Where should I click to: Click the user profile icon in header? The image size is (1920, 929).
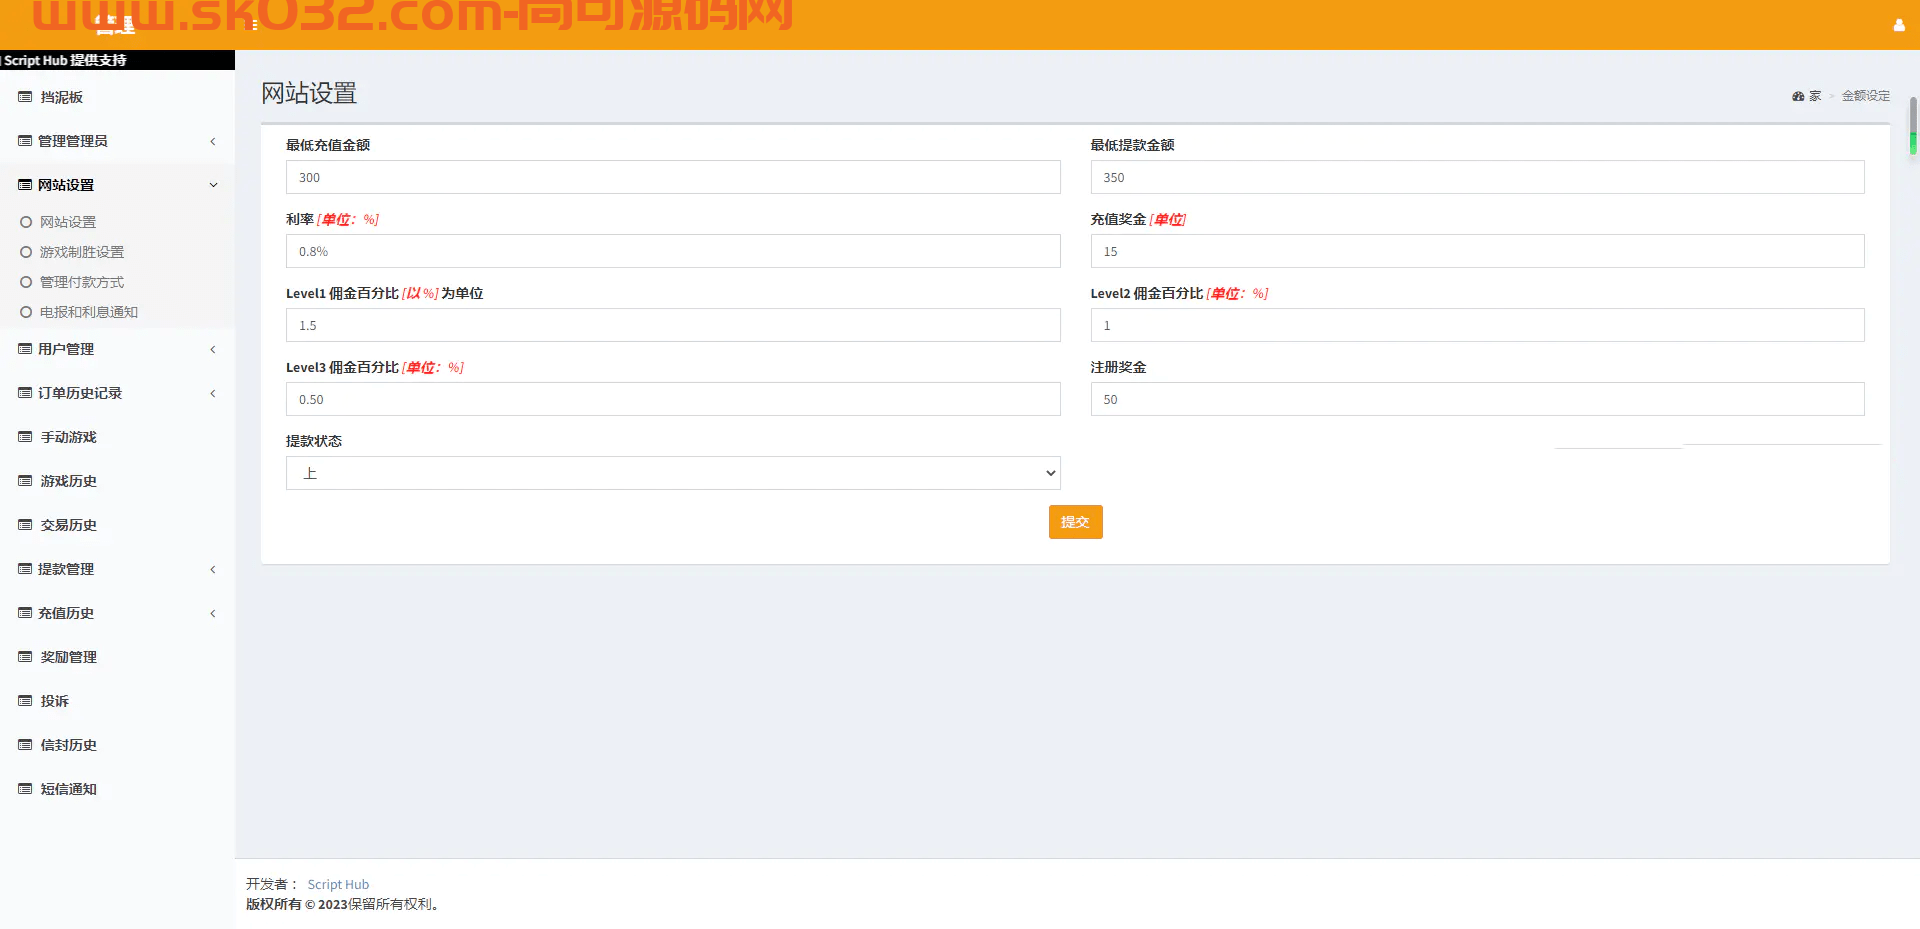pyautogui.click(x=1898, y=25)
